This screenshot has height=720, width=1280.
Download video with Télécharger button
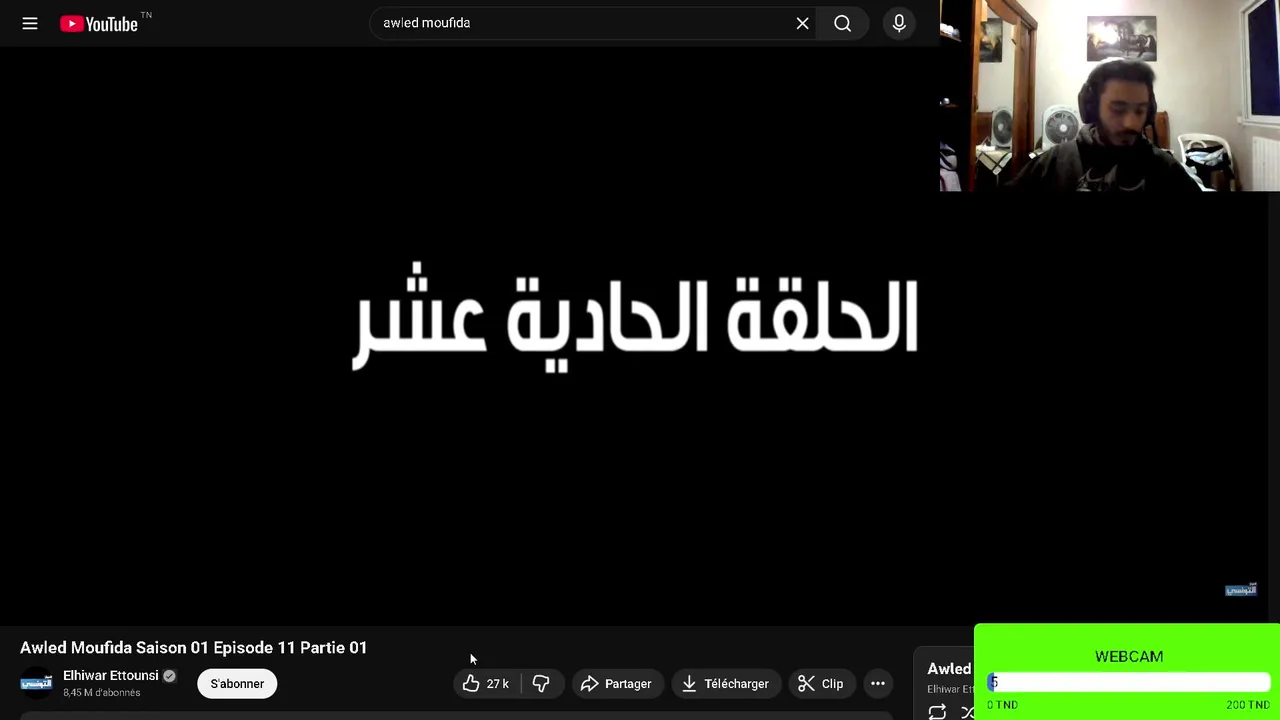tap(725, 684)
